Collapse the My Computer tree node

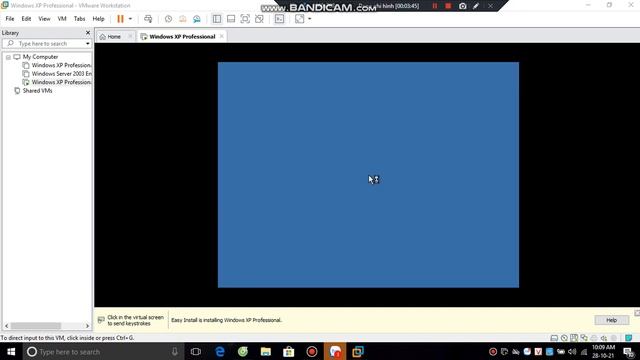point(8,57)
